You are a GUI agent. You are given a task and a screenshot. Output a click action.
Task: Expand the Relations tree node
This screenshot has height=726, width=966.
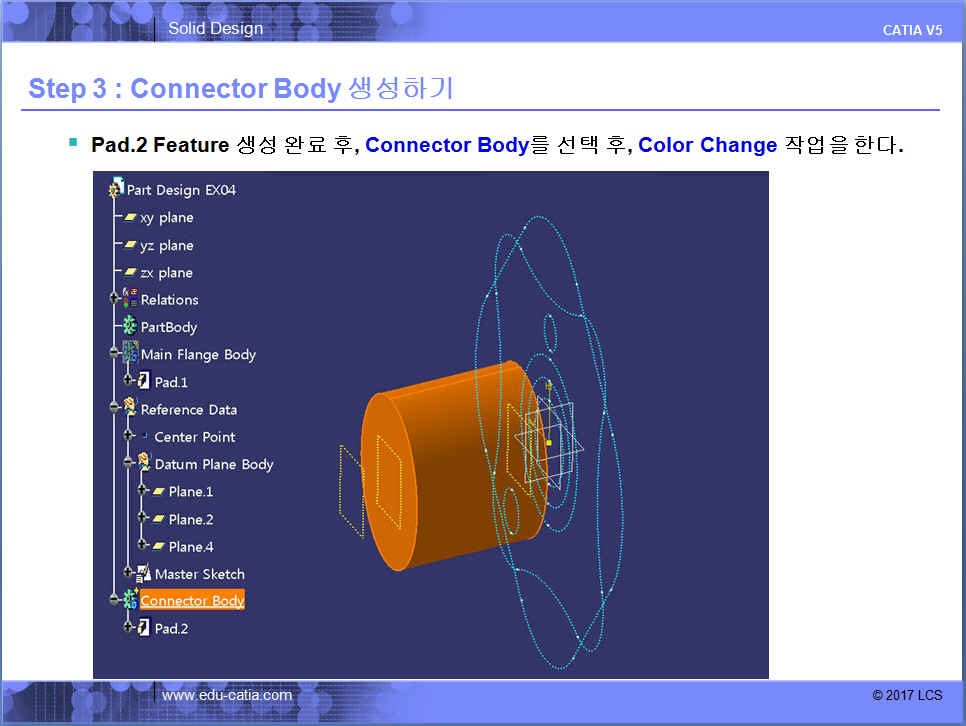(x=116, y=299)
